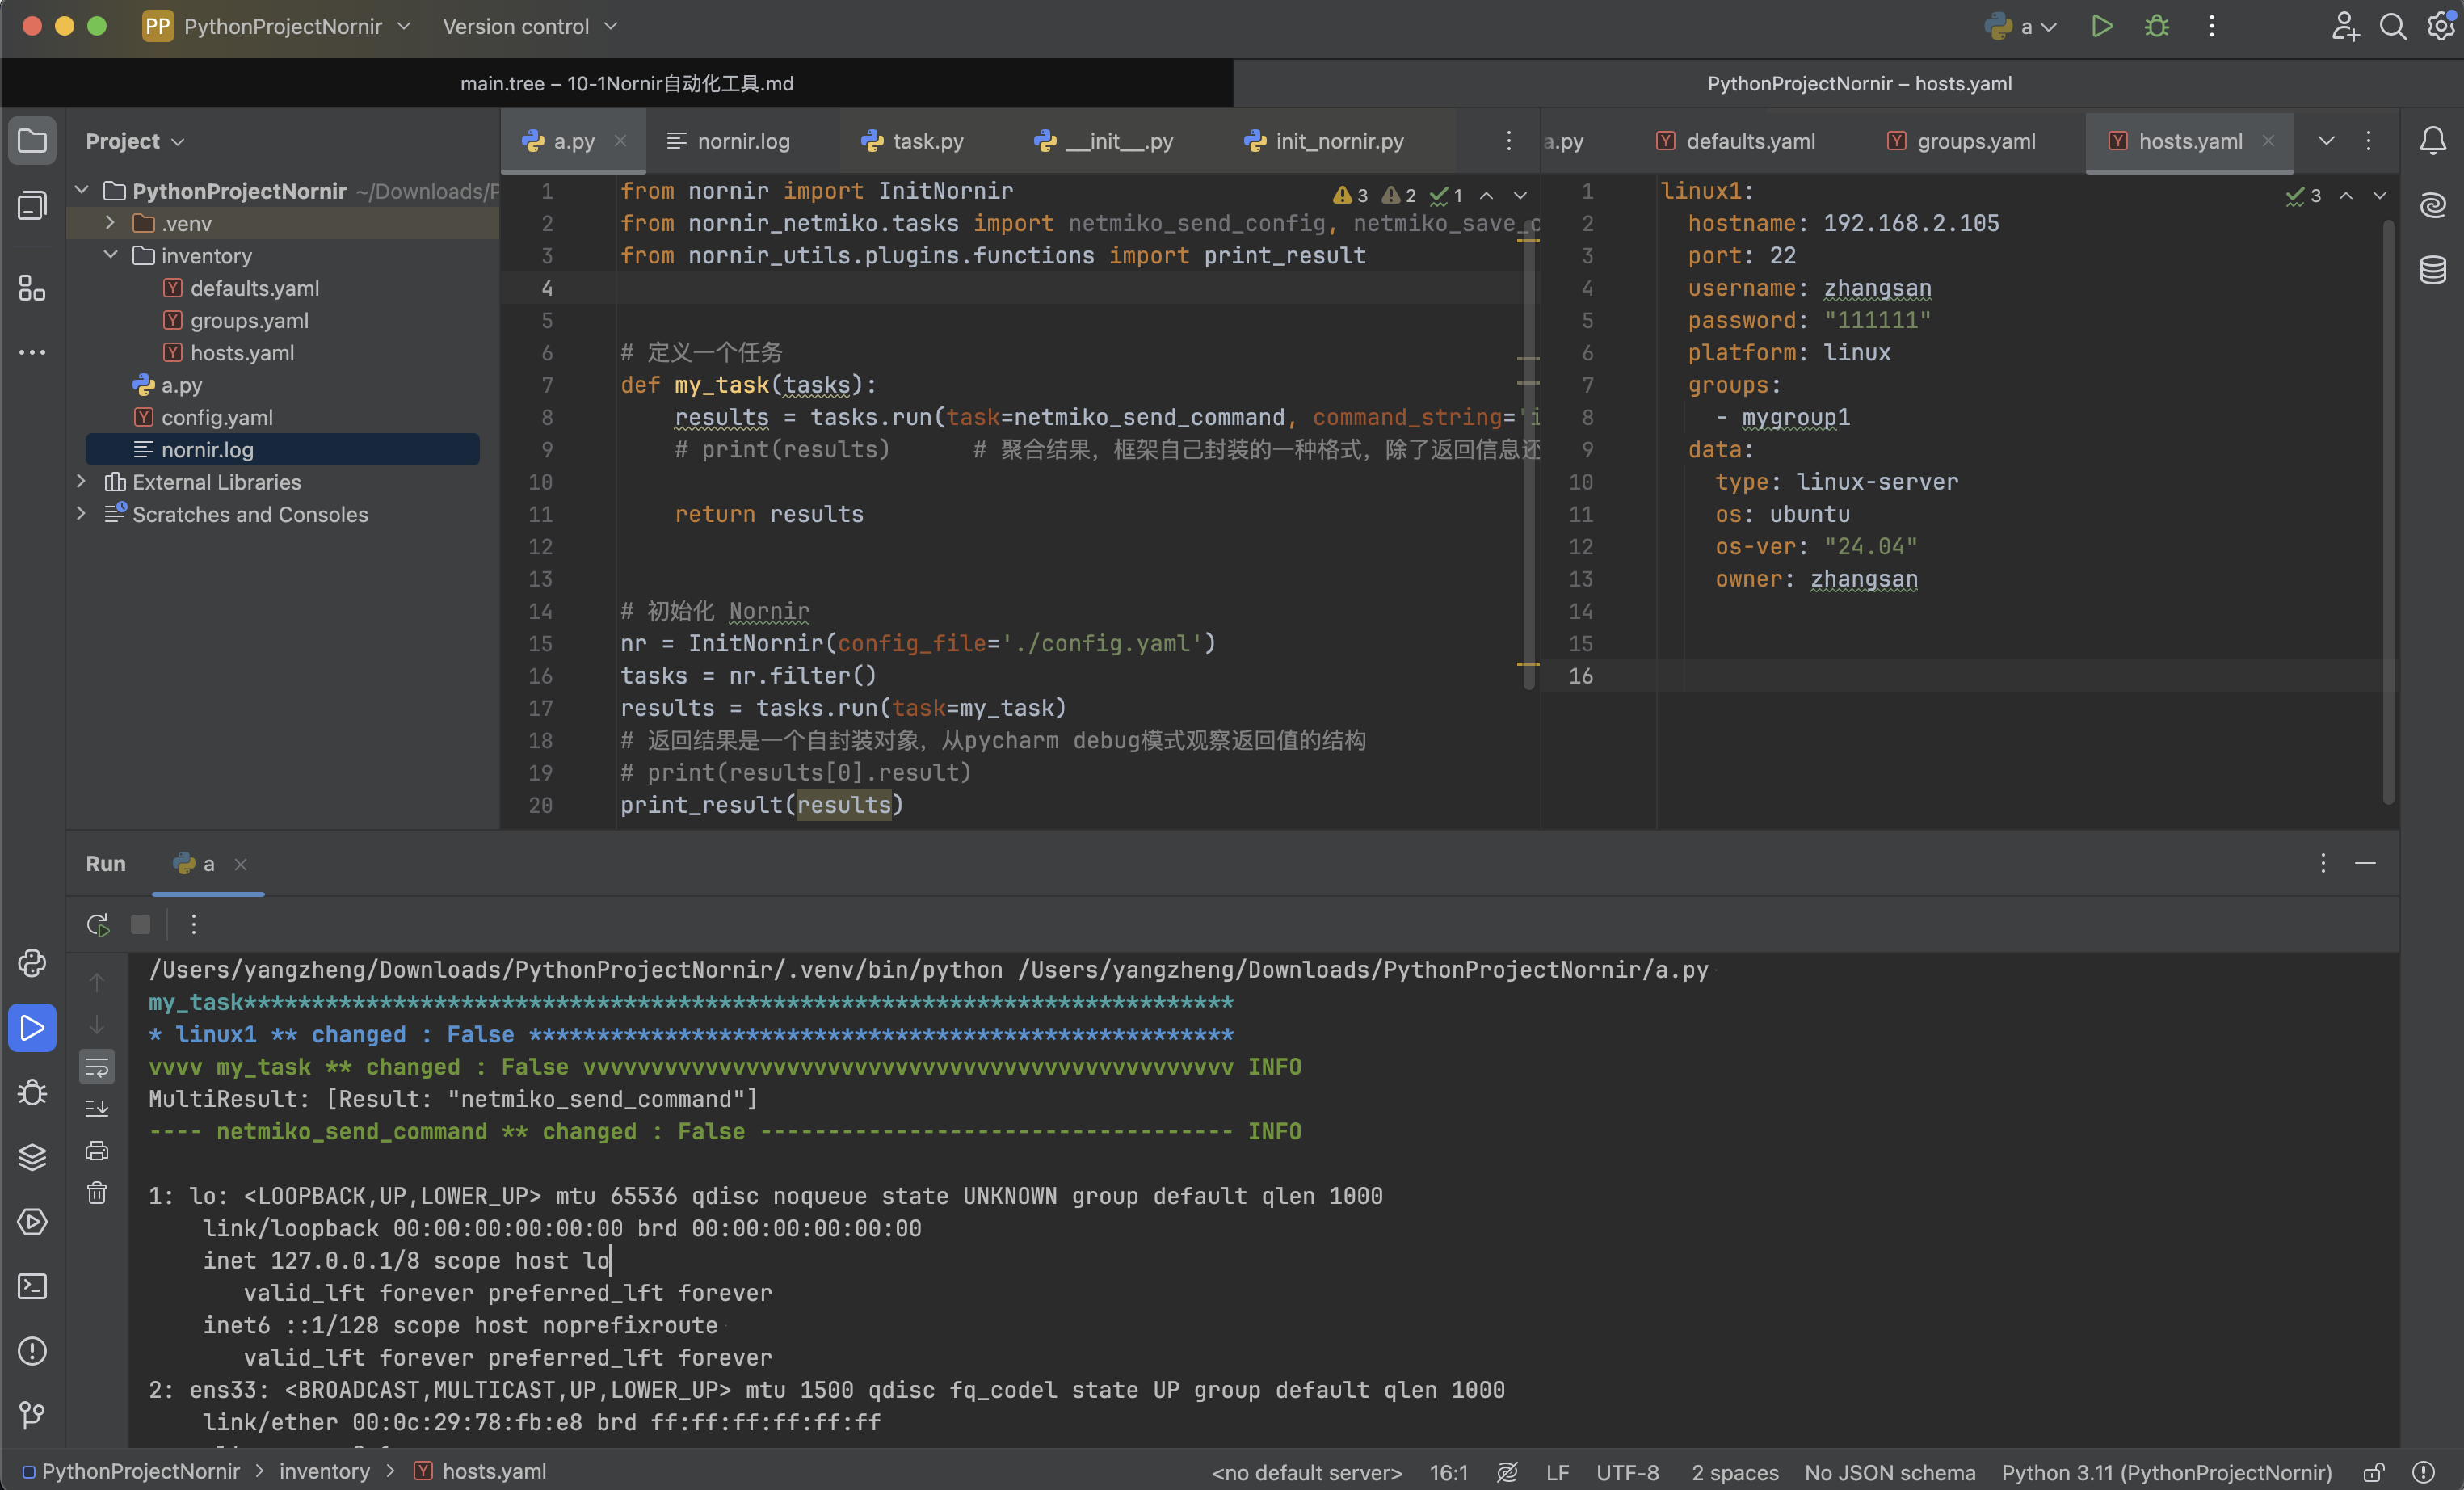2464x1490 pixels.
Task: Open config.yaml in the project tree
Action: (217, 417)
